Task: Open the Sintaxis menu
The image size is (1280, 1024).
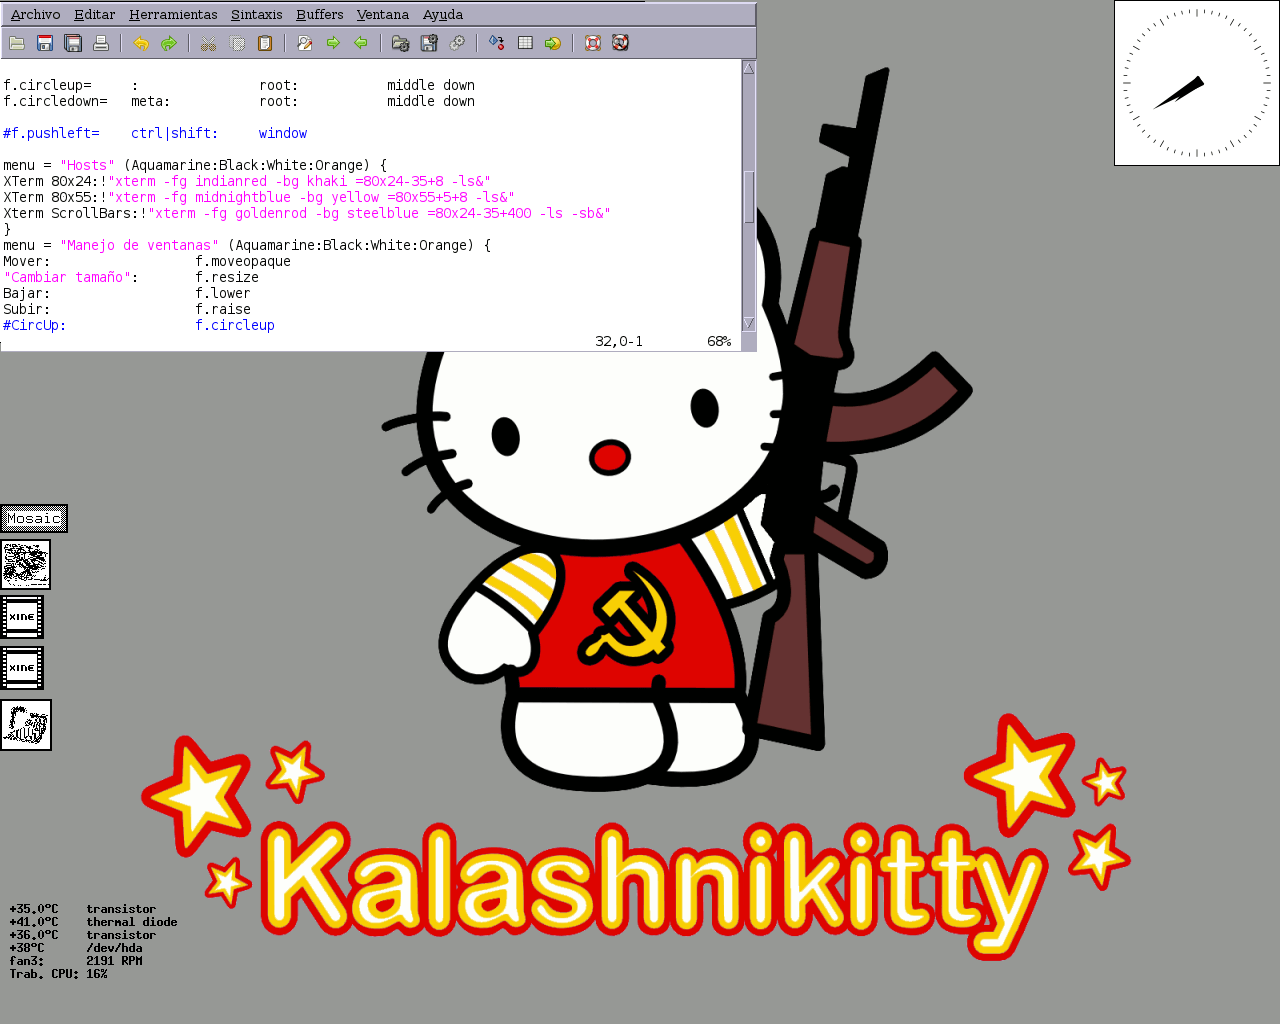Action: pyautogui.click(x=256, y=14)
